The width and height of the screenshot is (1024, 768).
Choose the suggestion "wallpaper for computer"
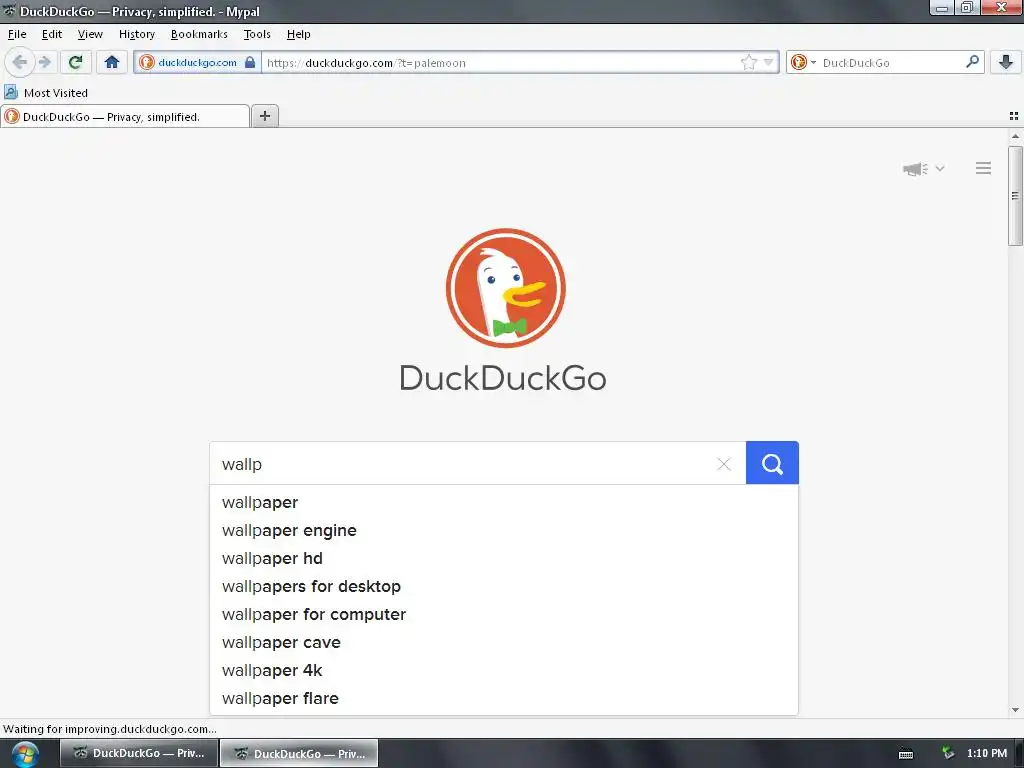click(504, 615)
